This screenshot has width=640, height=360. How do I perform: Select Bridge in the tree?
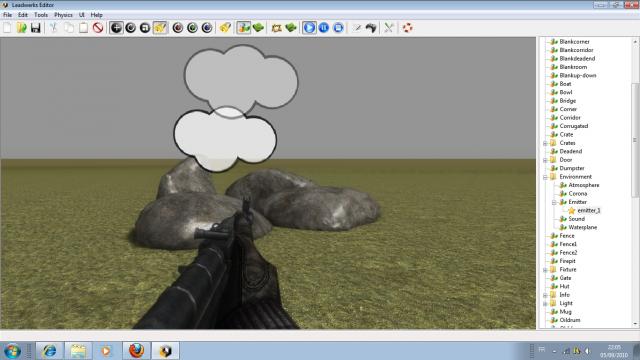[x=567, y=101]
